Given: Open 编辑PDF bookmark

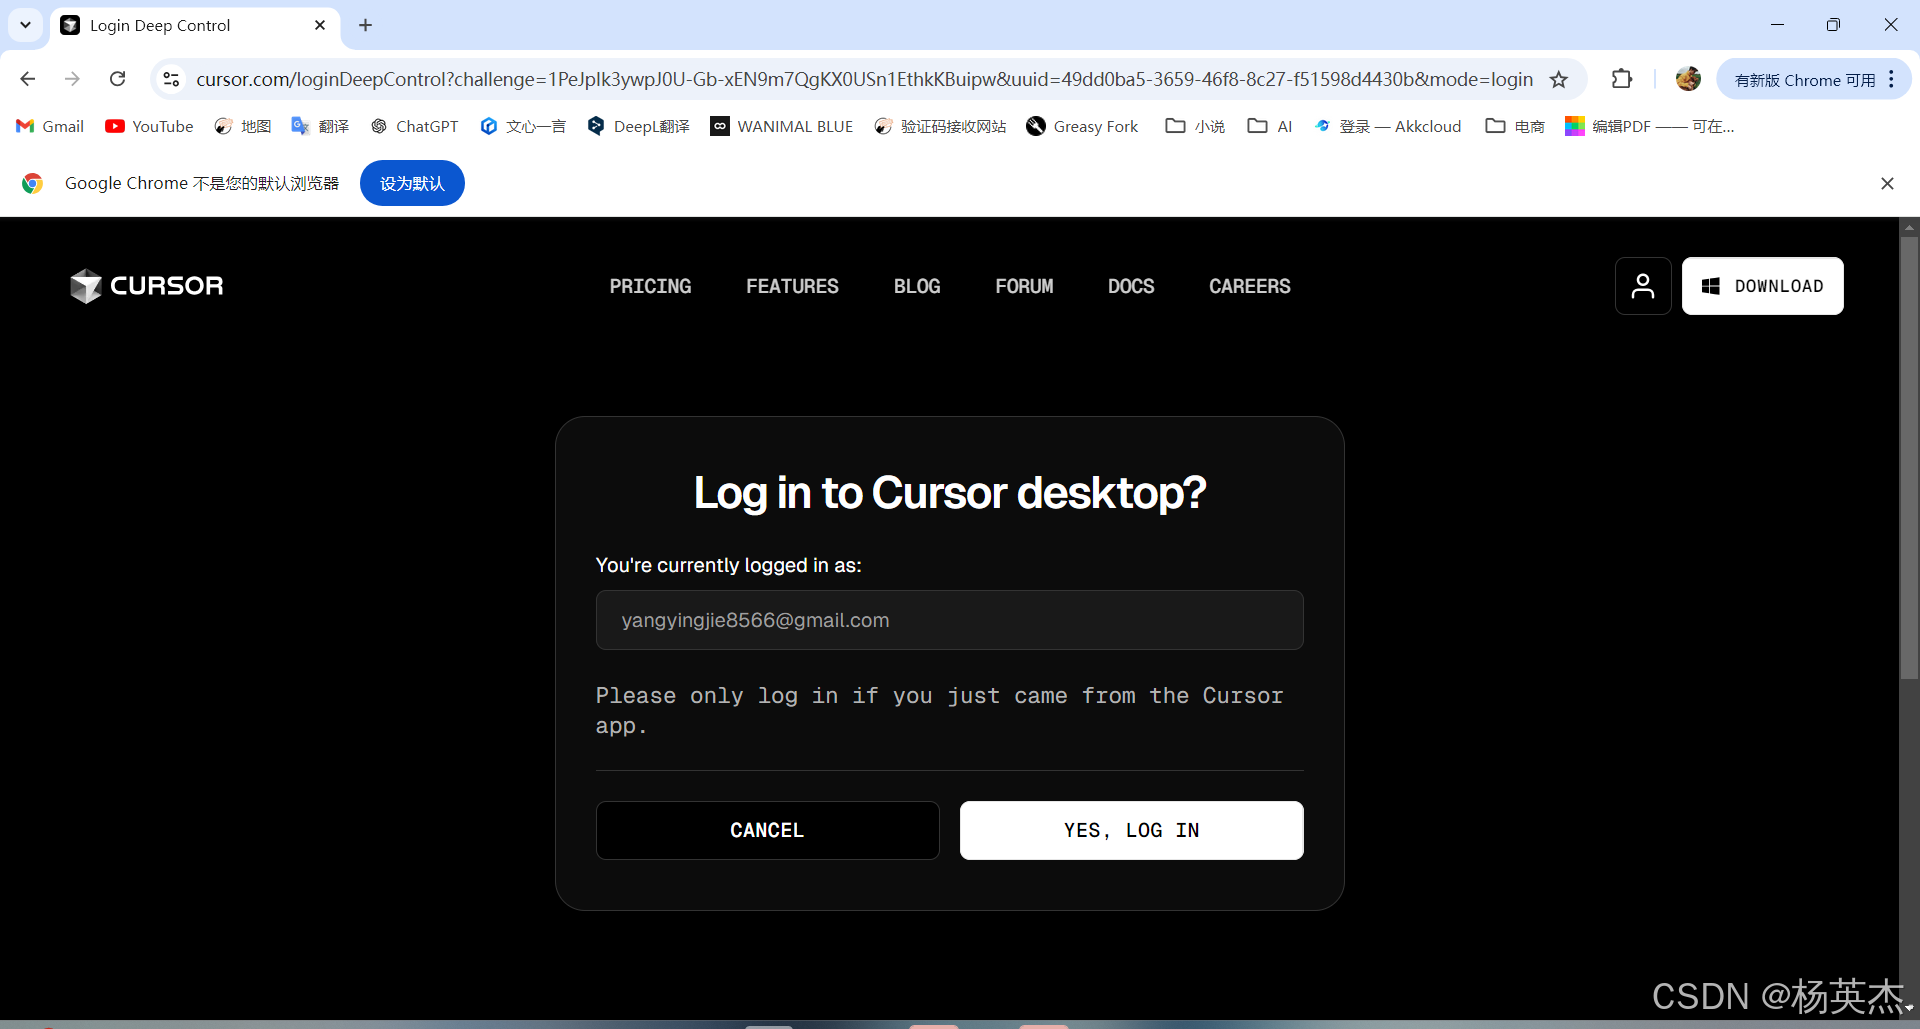Looking at the screenshot, I should pyautogui.click(x=1650, y=126).
